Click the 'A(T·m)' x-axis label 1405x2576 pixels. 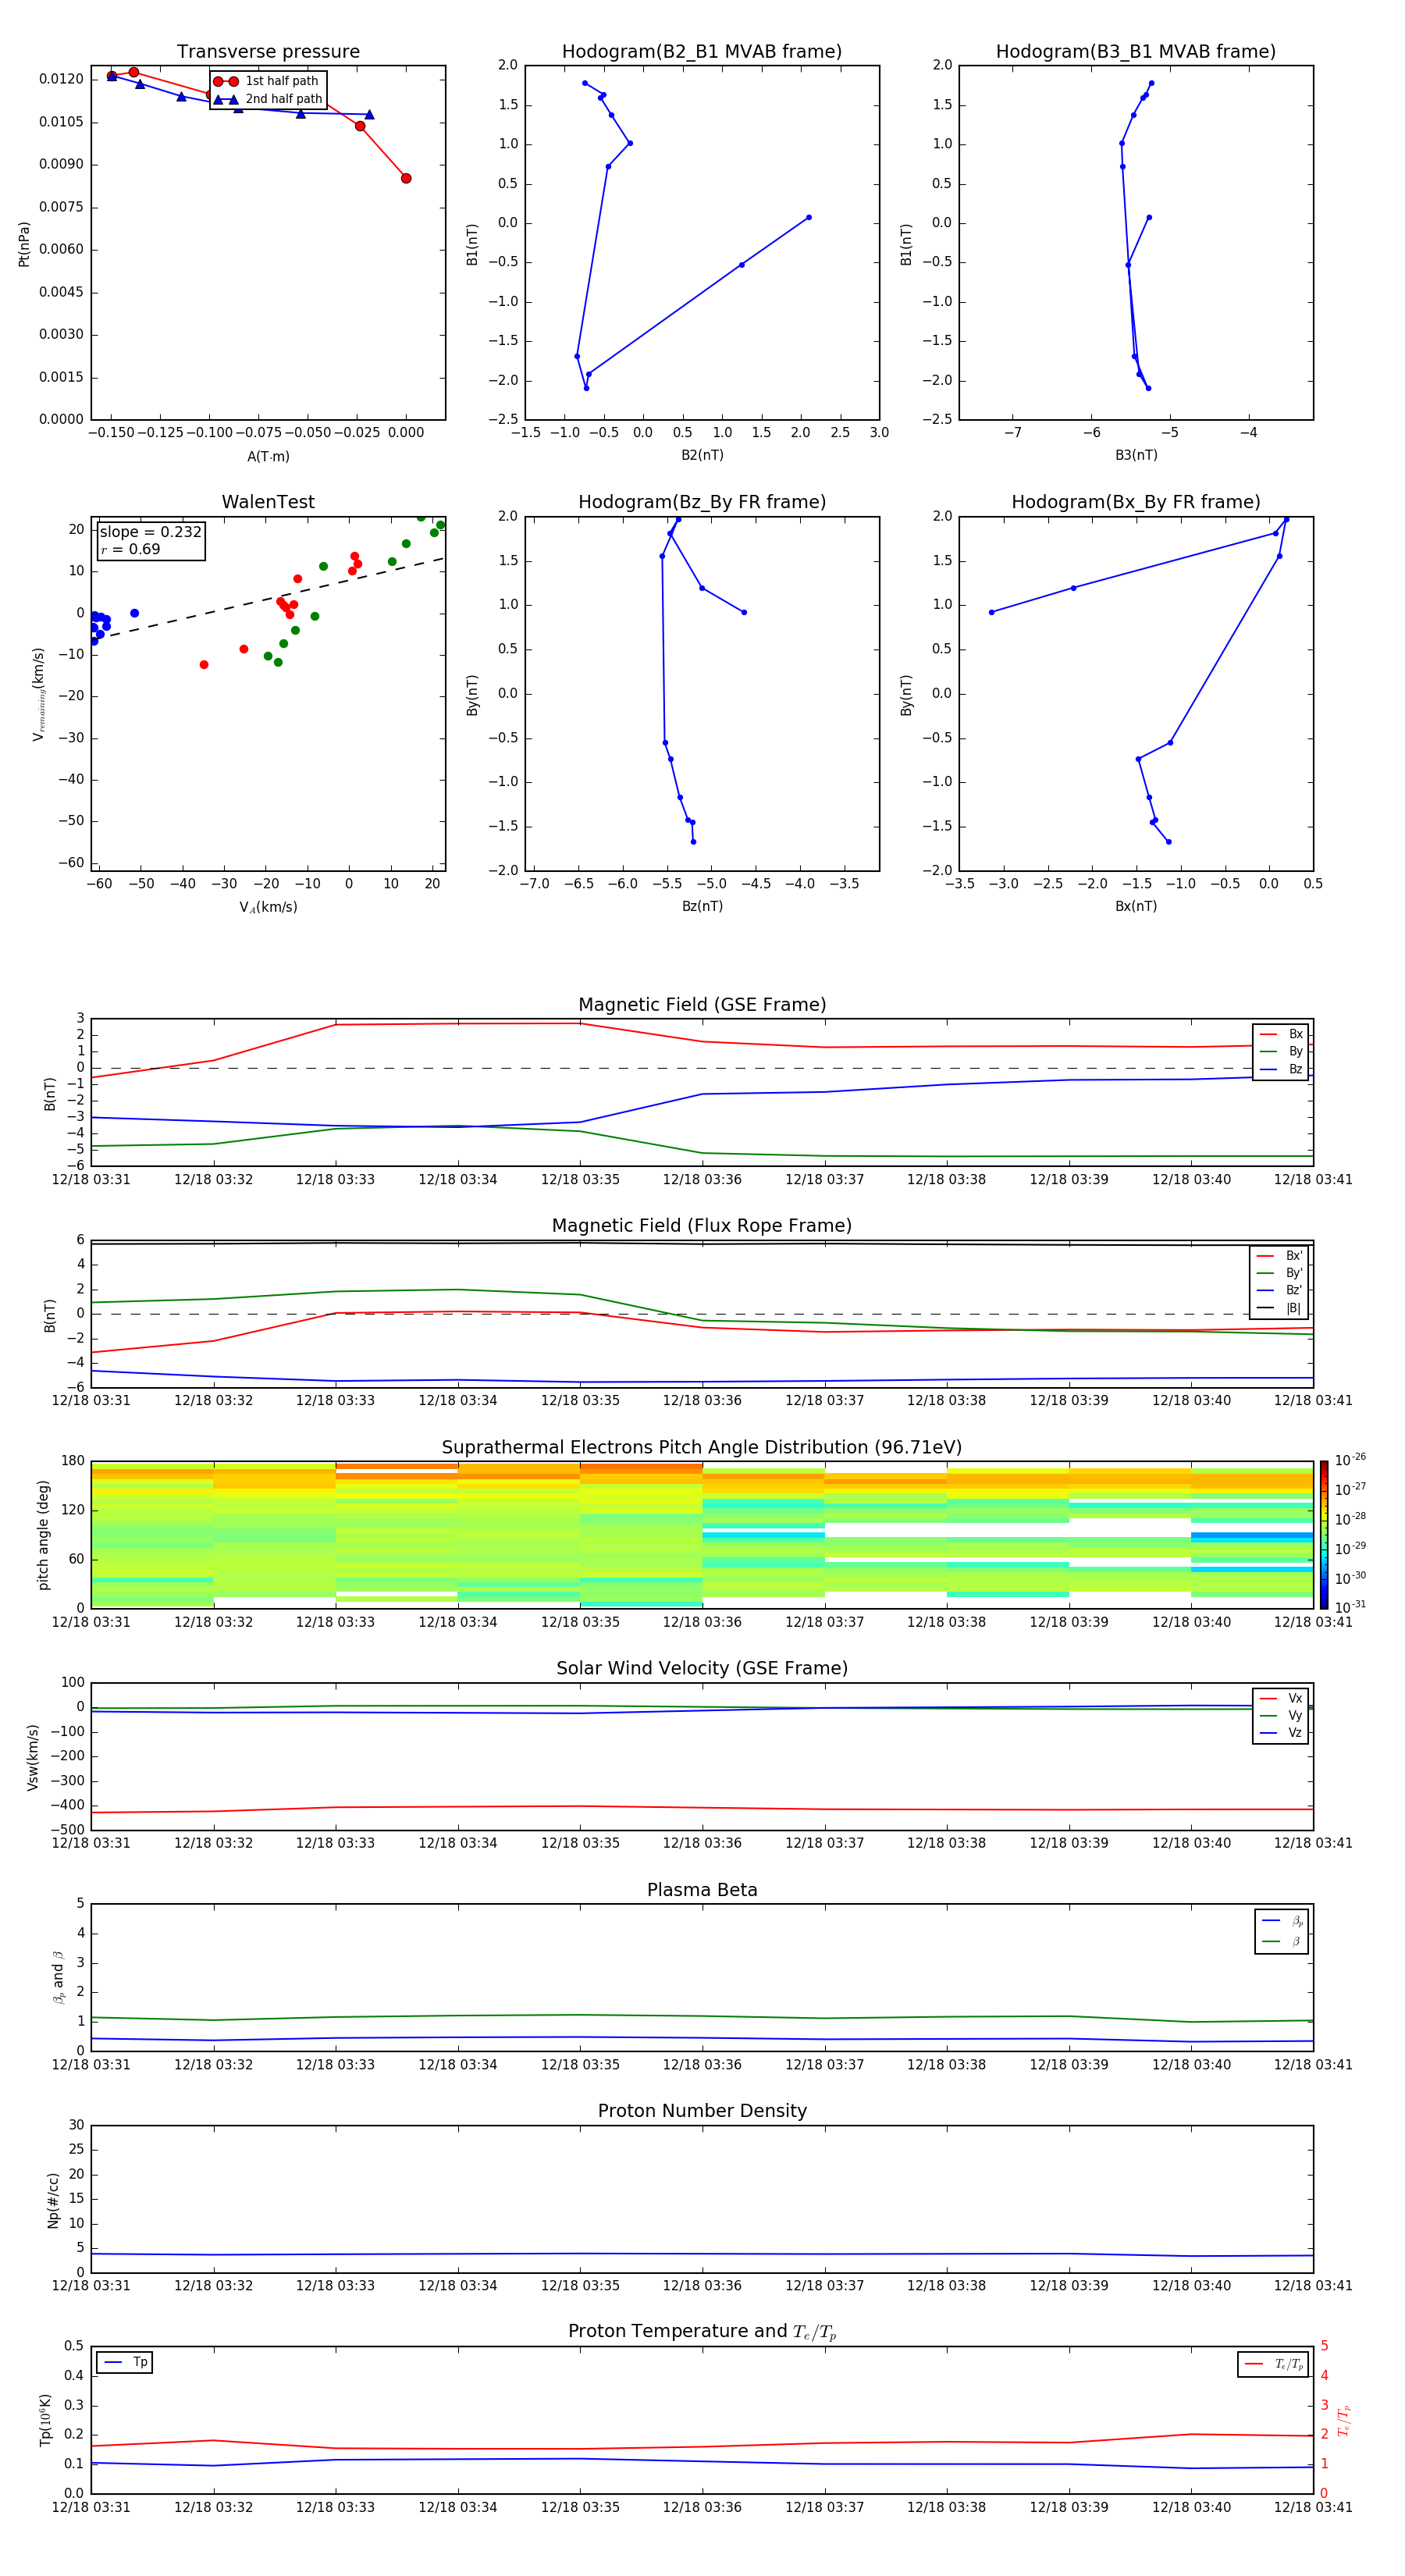268,457
